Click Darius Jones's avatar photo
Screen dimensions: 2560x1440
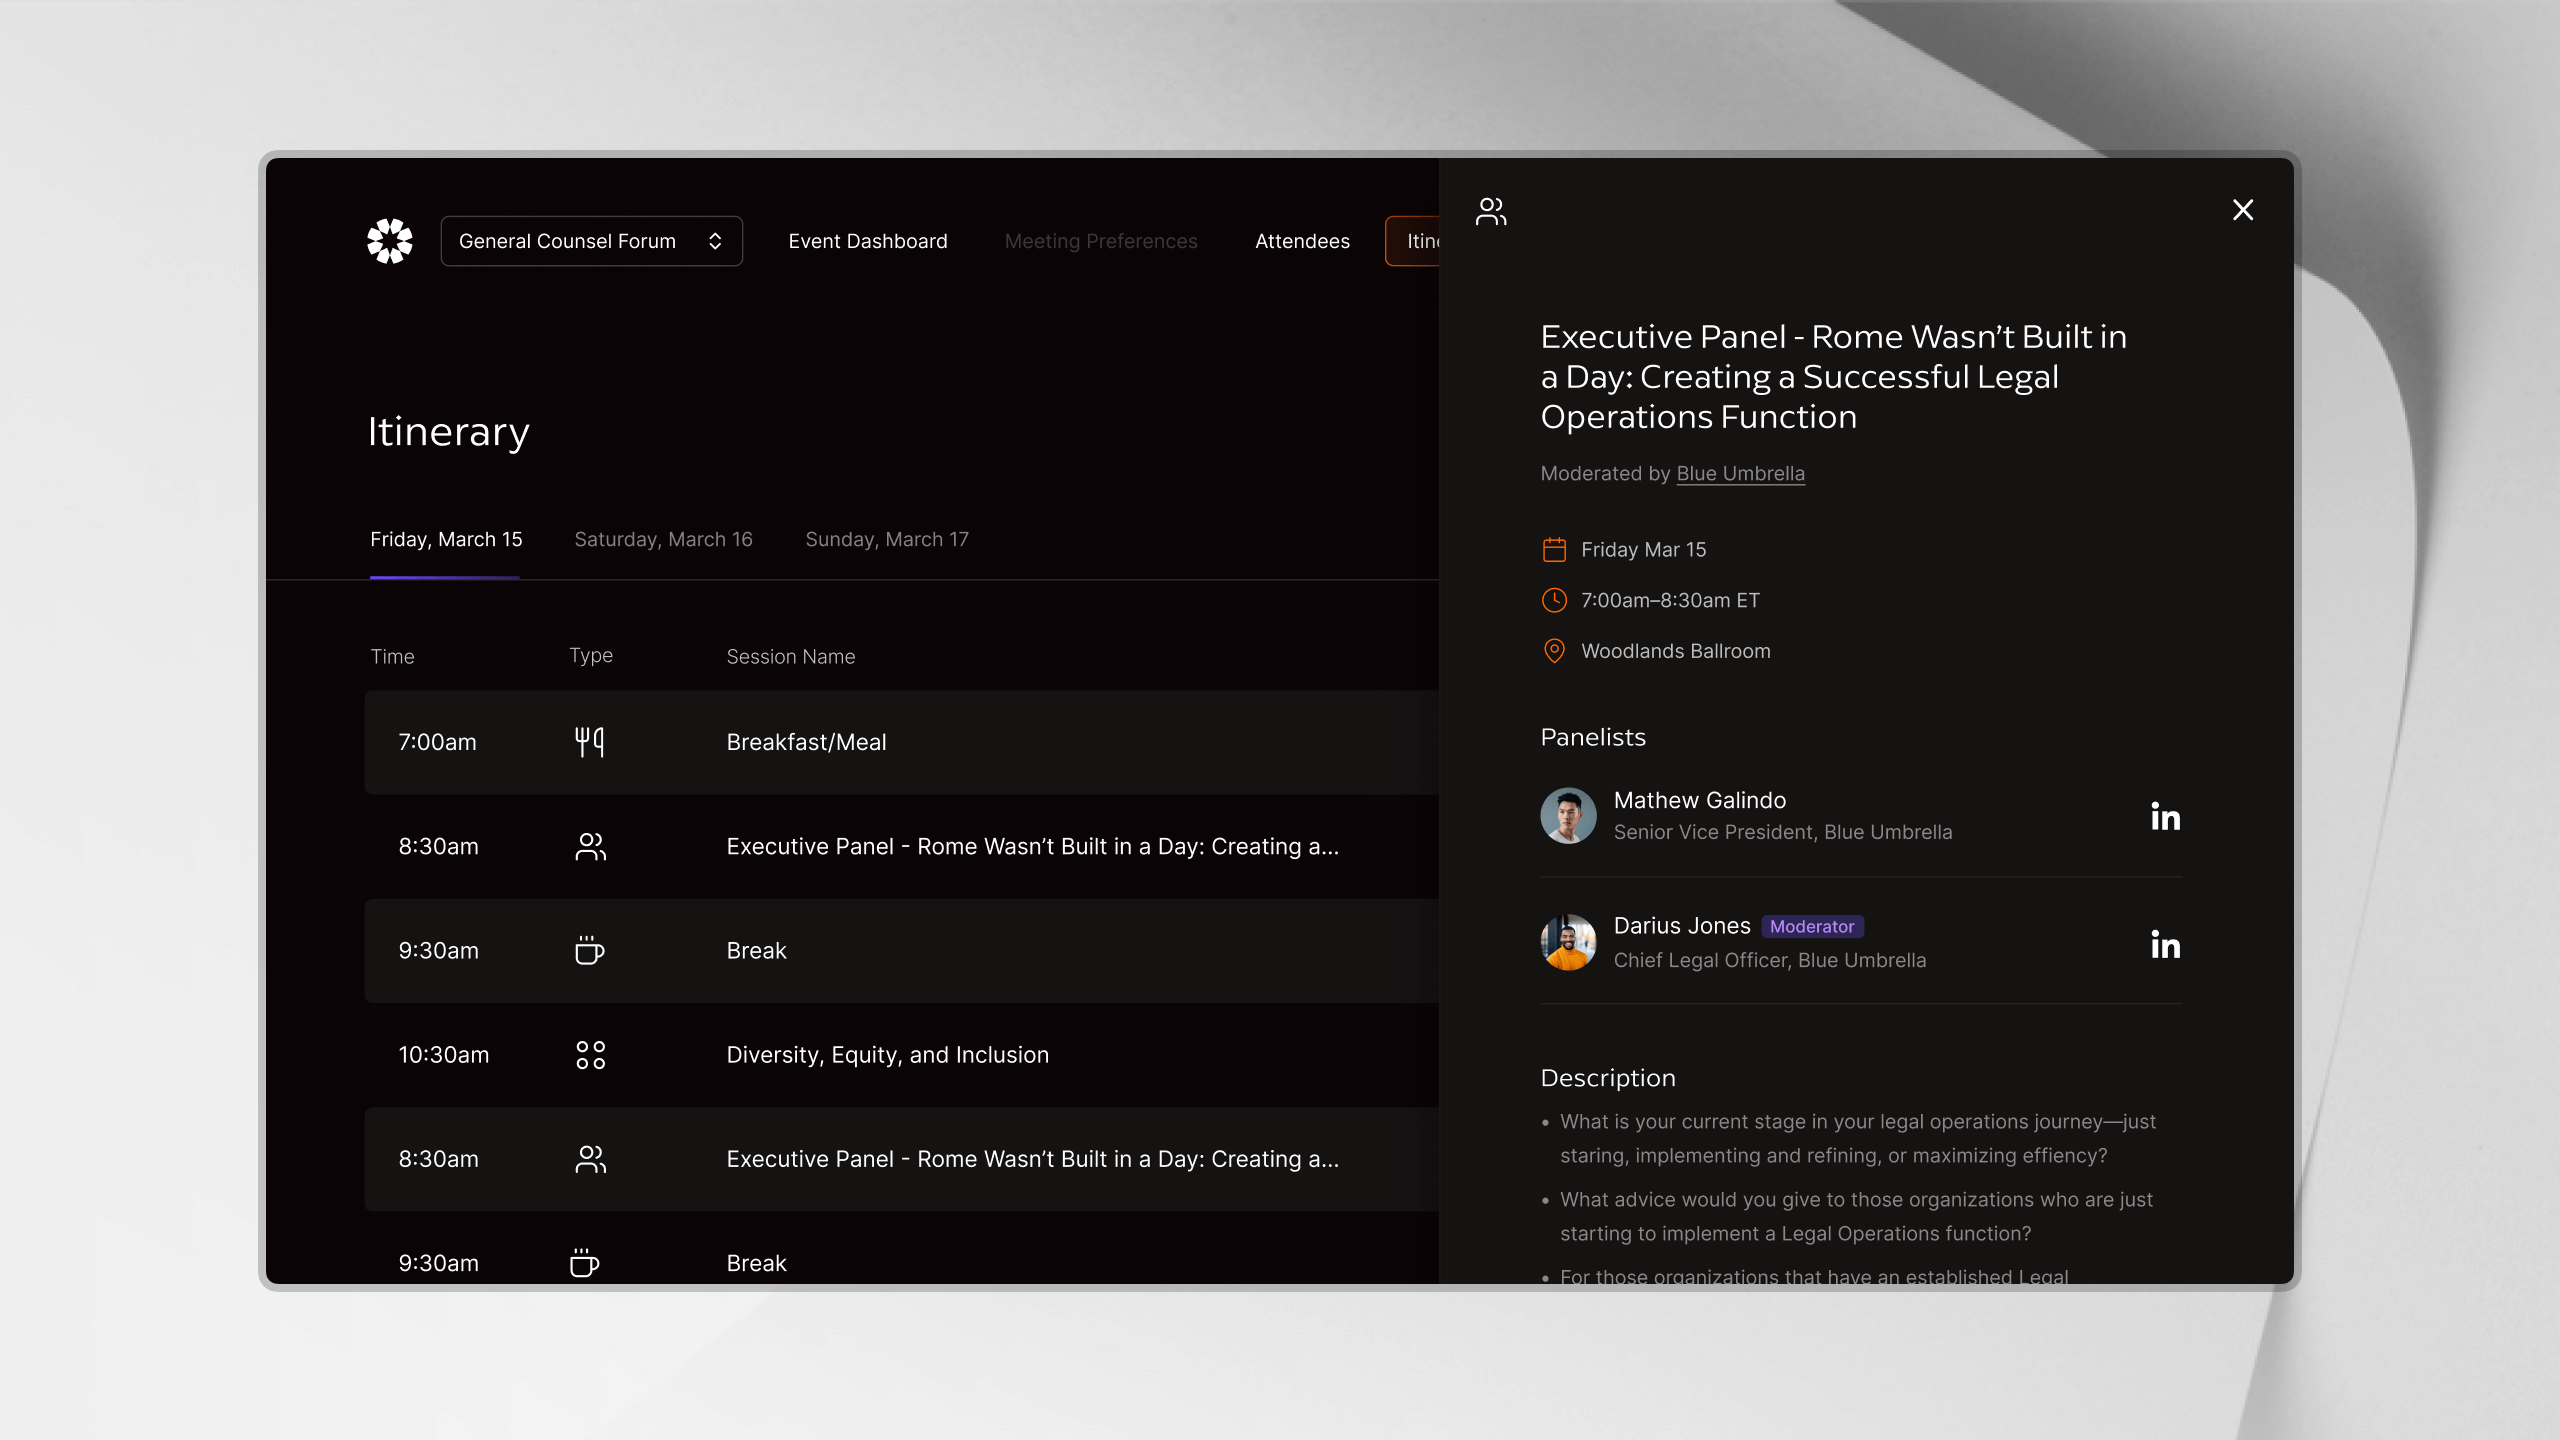tap(1568, 942)
